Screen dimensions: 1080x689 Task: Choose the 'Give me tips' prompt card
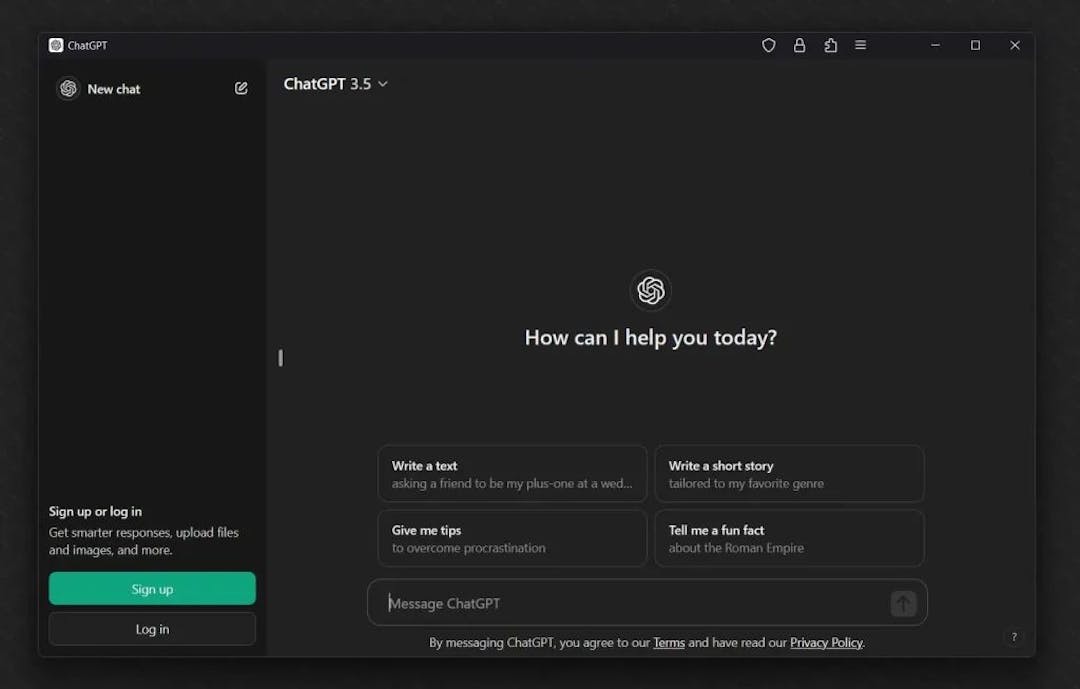[x=512, y=538]
